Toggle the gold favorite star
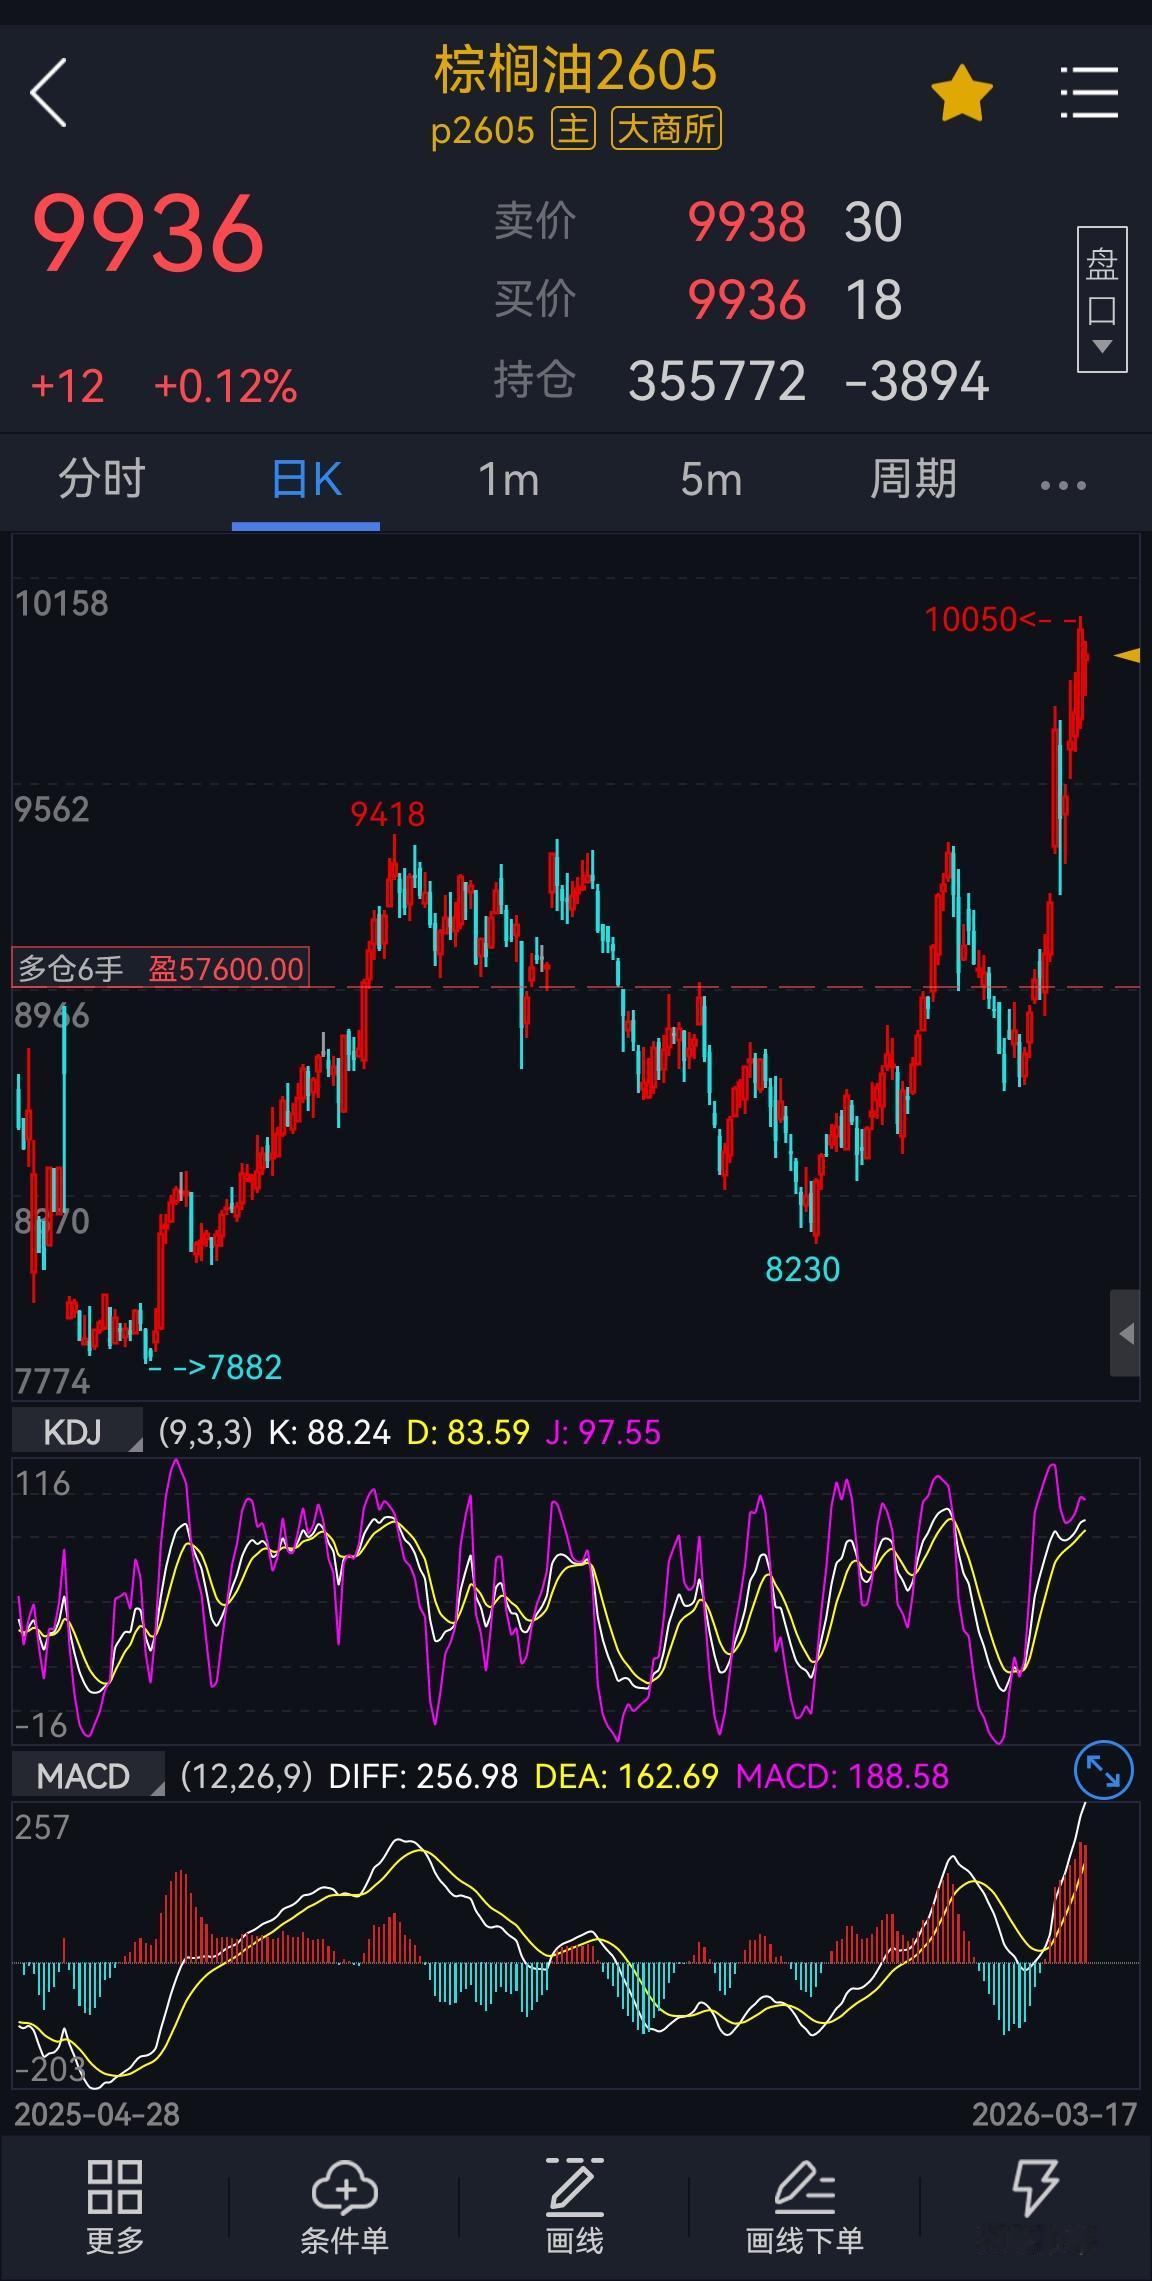1152x2281 pixels. (x=961, y=93)
